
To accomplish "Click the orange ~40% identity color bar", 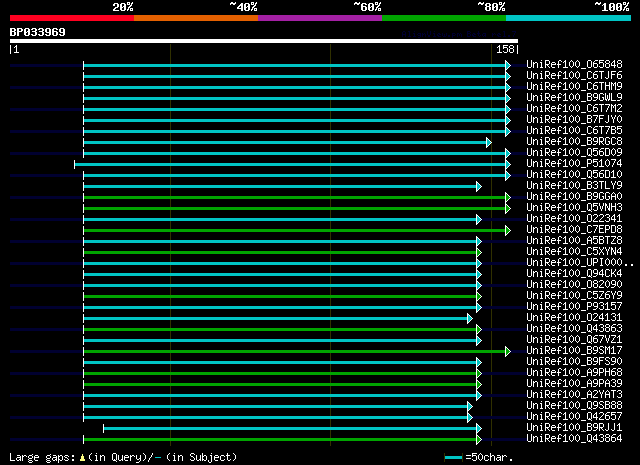I will pyautogui.click(x=196, y=18).
